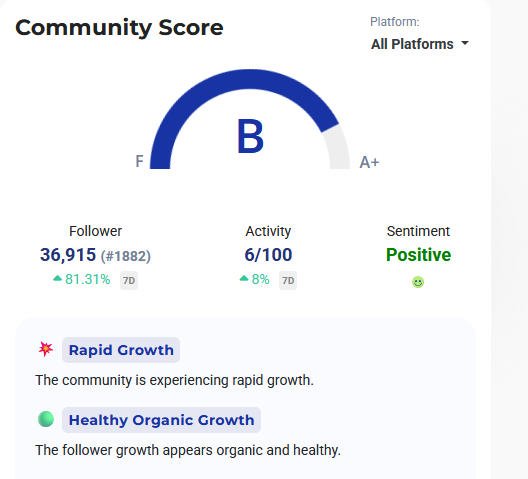Click the green circle Healthy Organic Growth icon
The height and width of the screenshot is (479, 528).
[x=46, y=419]
